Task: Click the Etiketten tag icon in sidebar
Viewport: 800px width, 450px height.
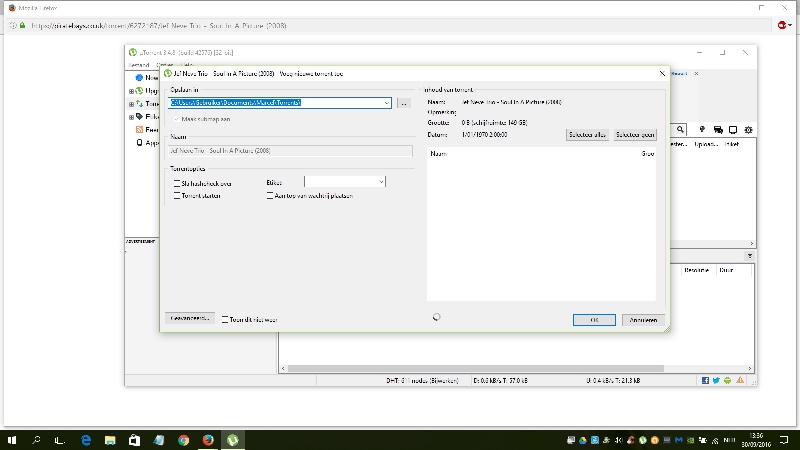Action: click(139, 116)
